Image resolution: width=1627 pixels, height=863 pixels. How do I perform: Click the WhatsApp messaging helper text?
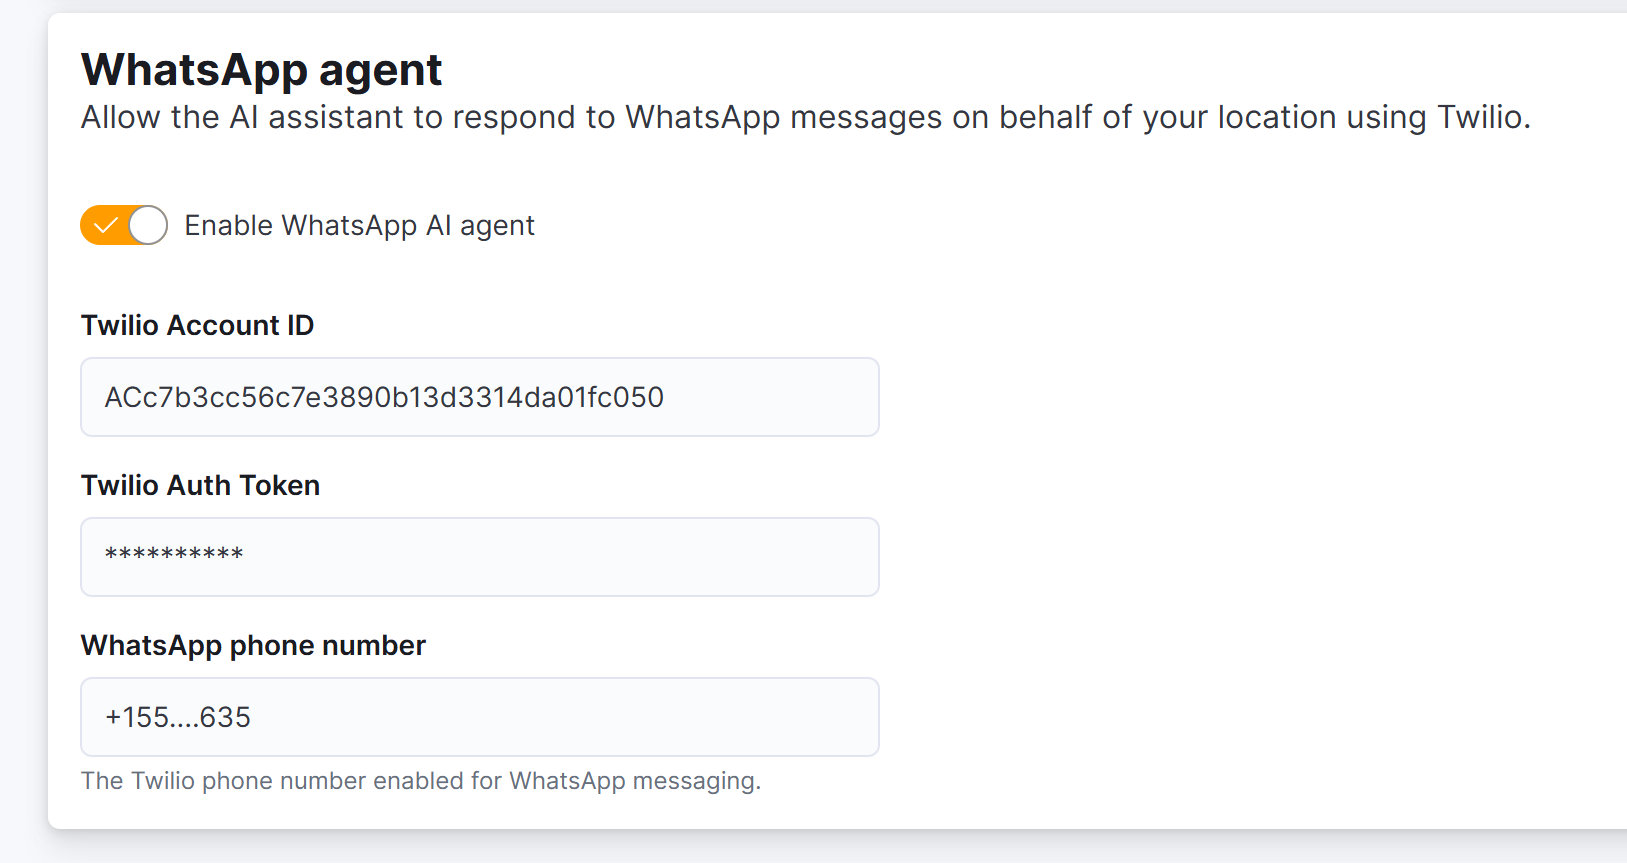(x=421, y=780)
